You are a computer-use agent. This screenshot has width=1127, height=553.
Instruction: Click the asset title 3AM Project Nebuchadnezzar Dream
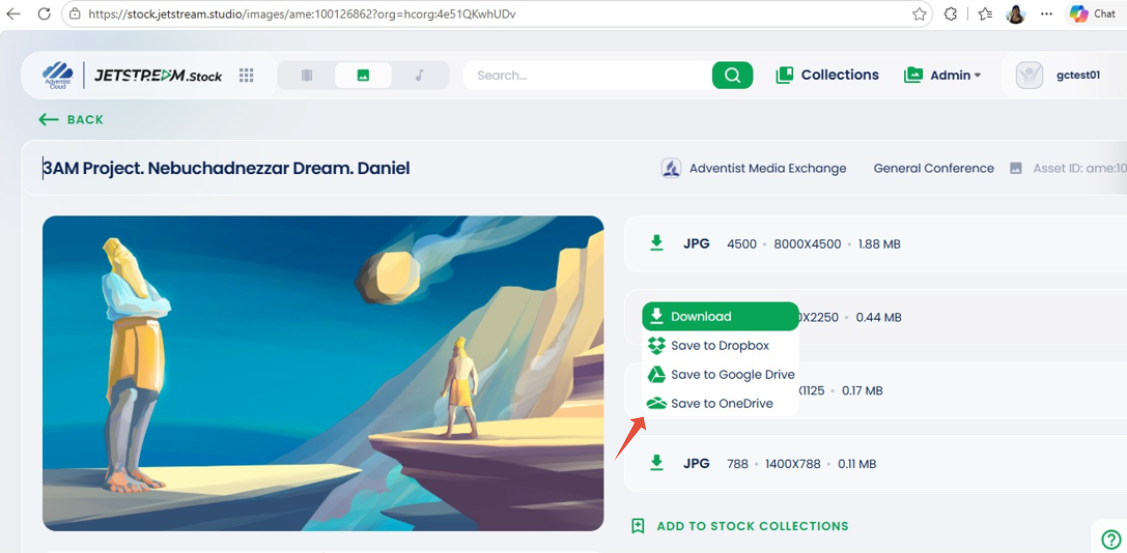[x=226, y=168]
